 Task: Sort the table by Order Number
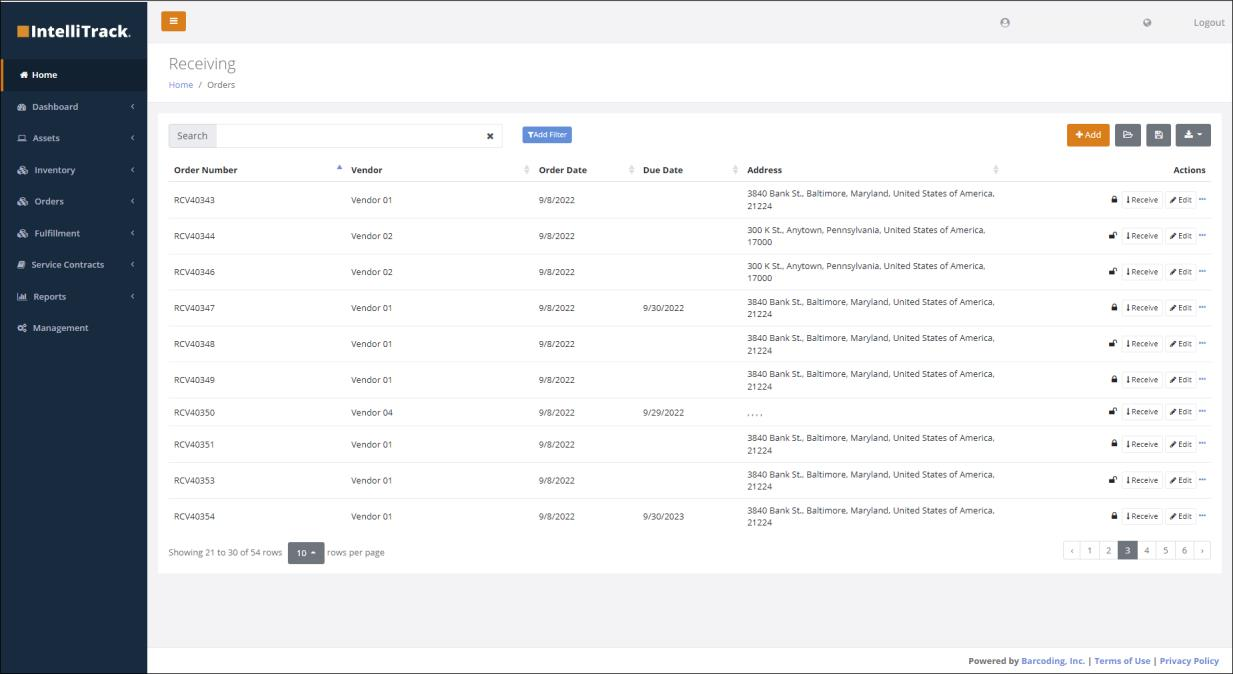[x=257, y=170]
